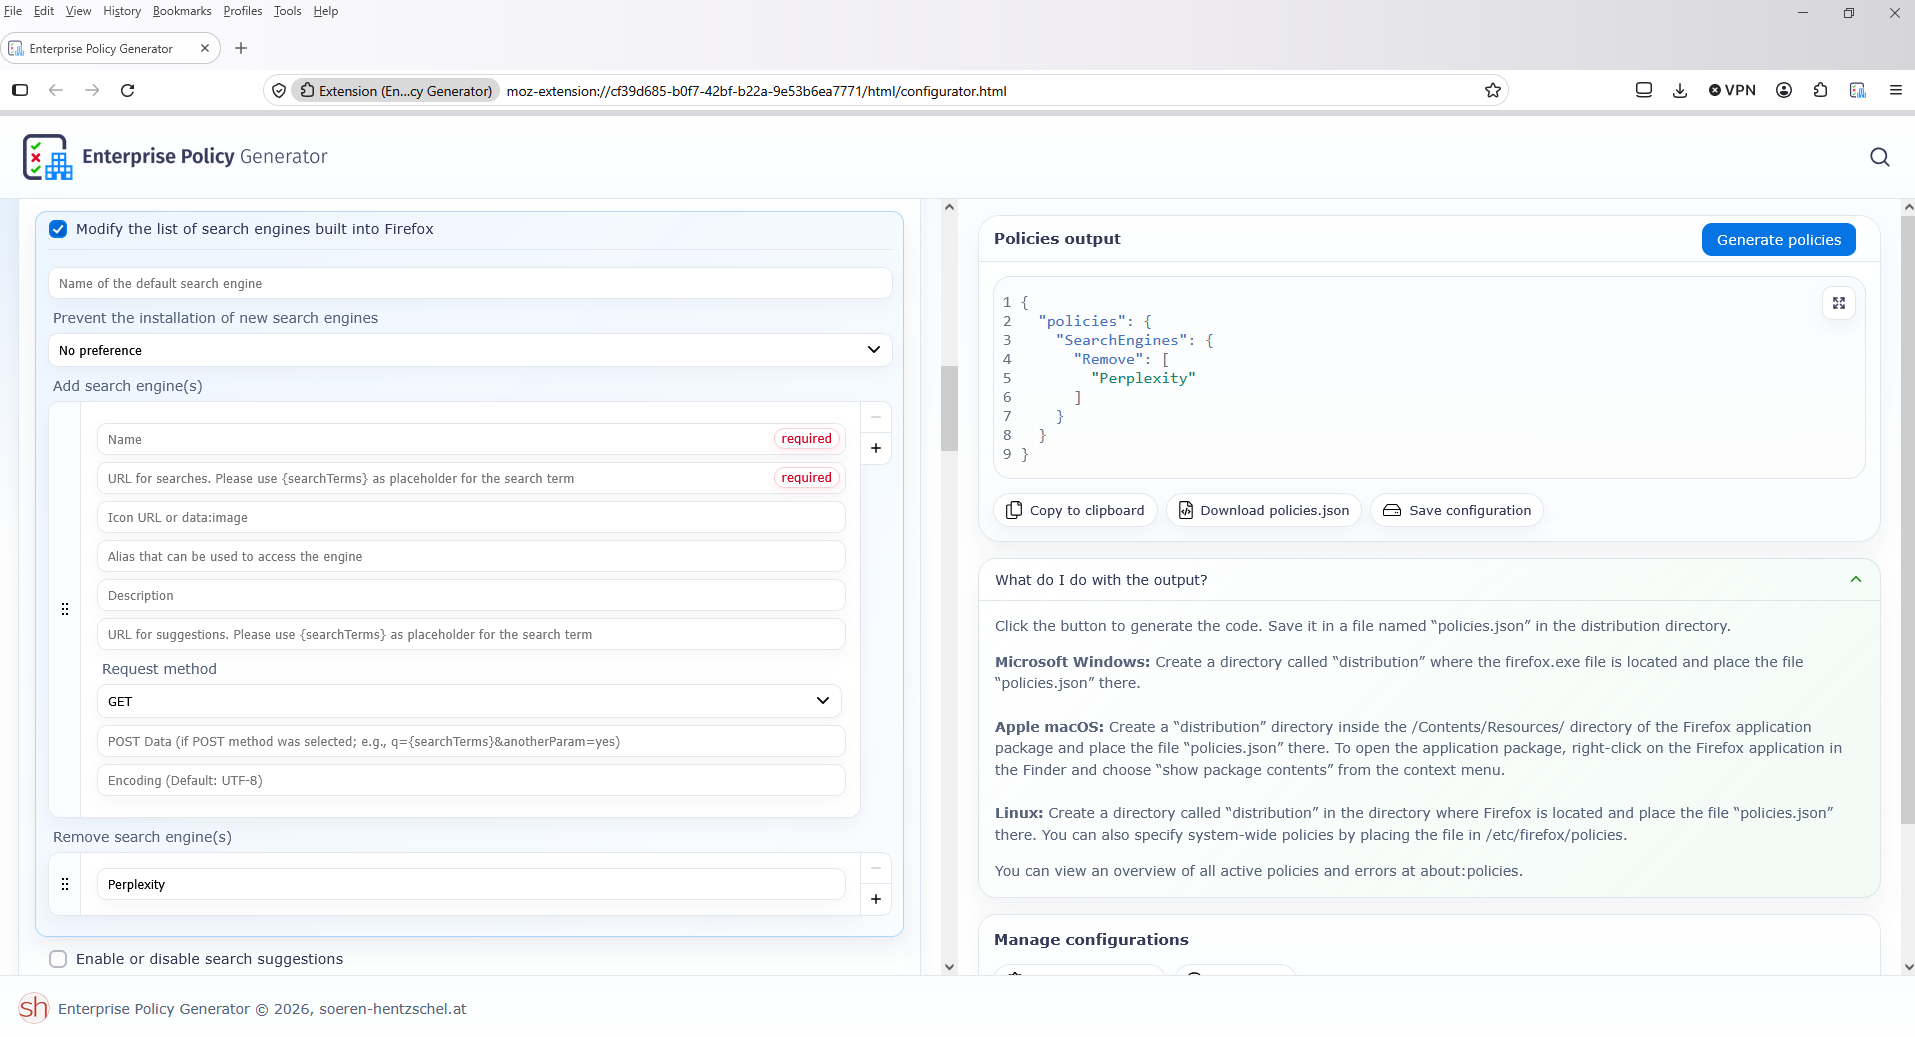
Task: Click the Extension identity badge in address bar
Action: 396,90
